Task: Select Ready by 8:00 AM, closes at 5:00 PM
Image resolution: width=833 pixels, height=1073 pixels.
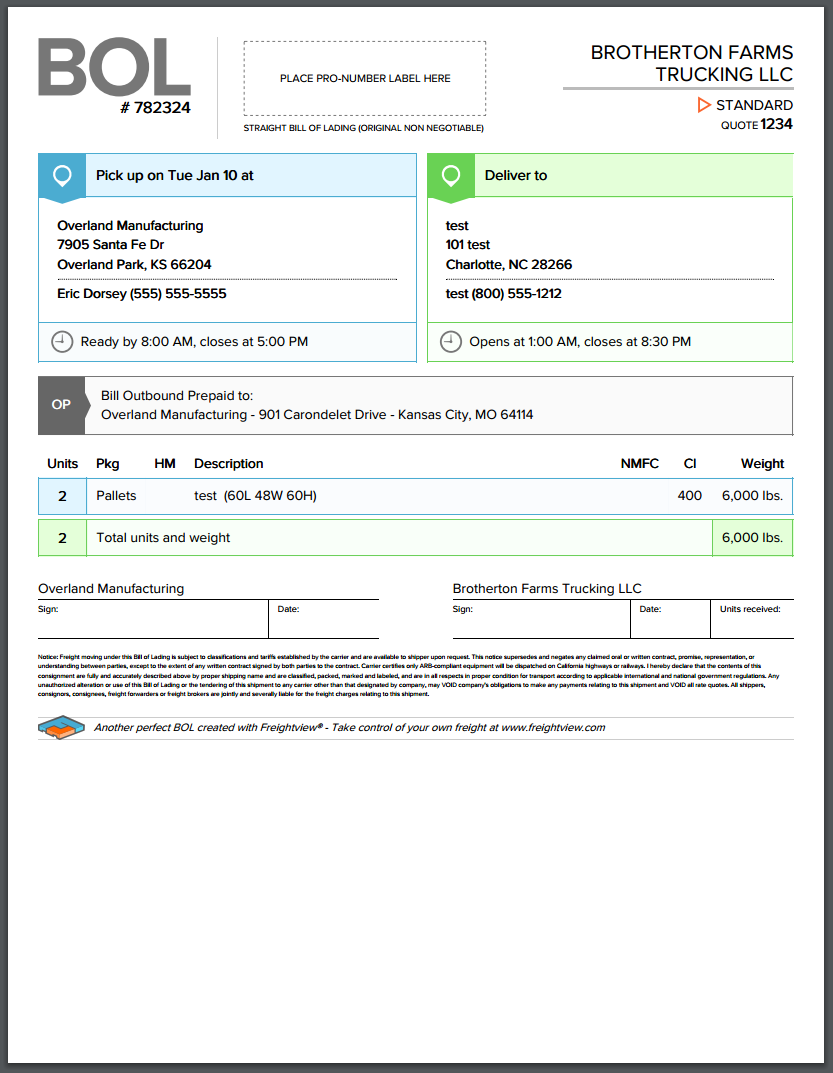Action: point(194,341)
